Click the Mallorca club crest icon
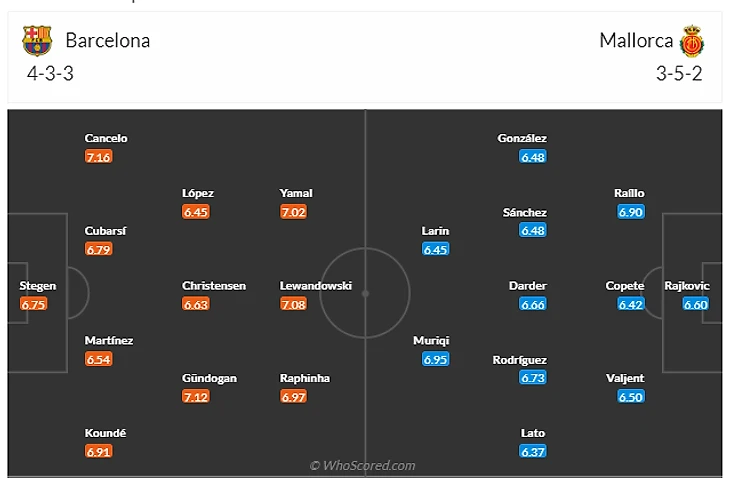Viewport: 730px width, 478px height. coord(692,41)
